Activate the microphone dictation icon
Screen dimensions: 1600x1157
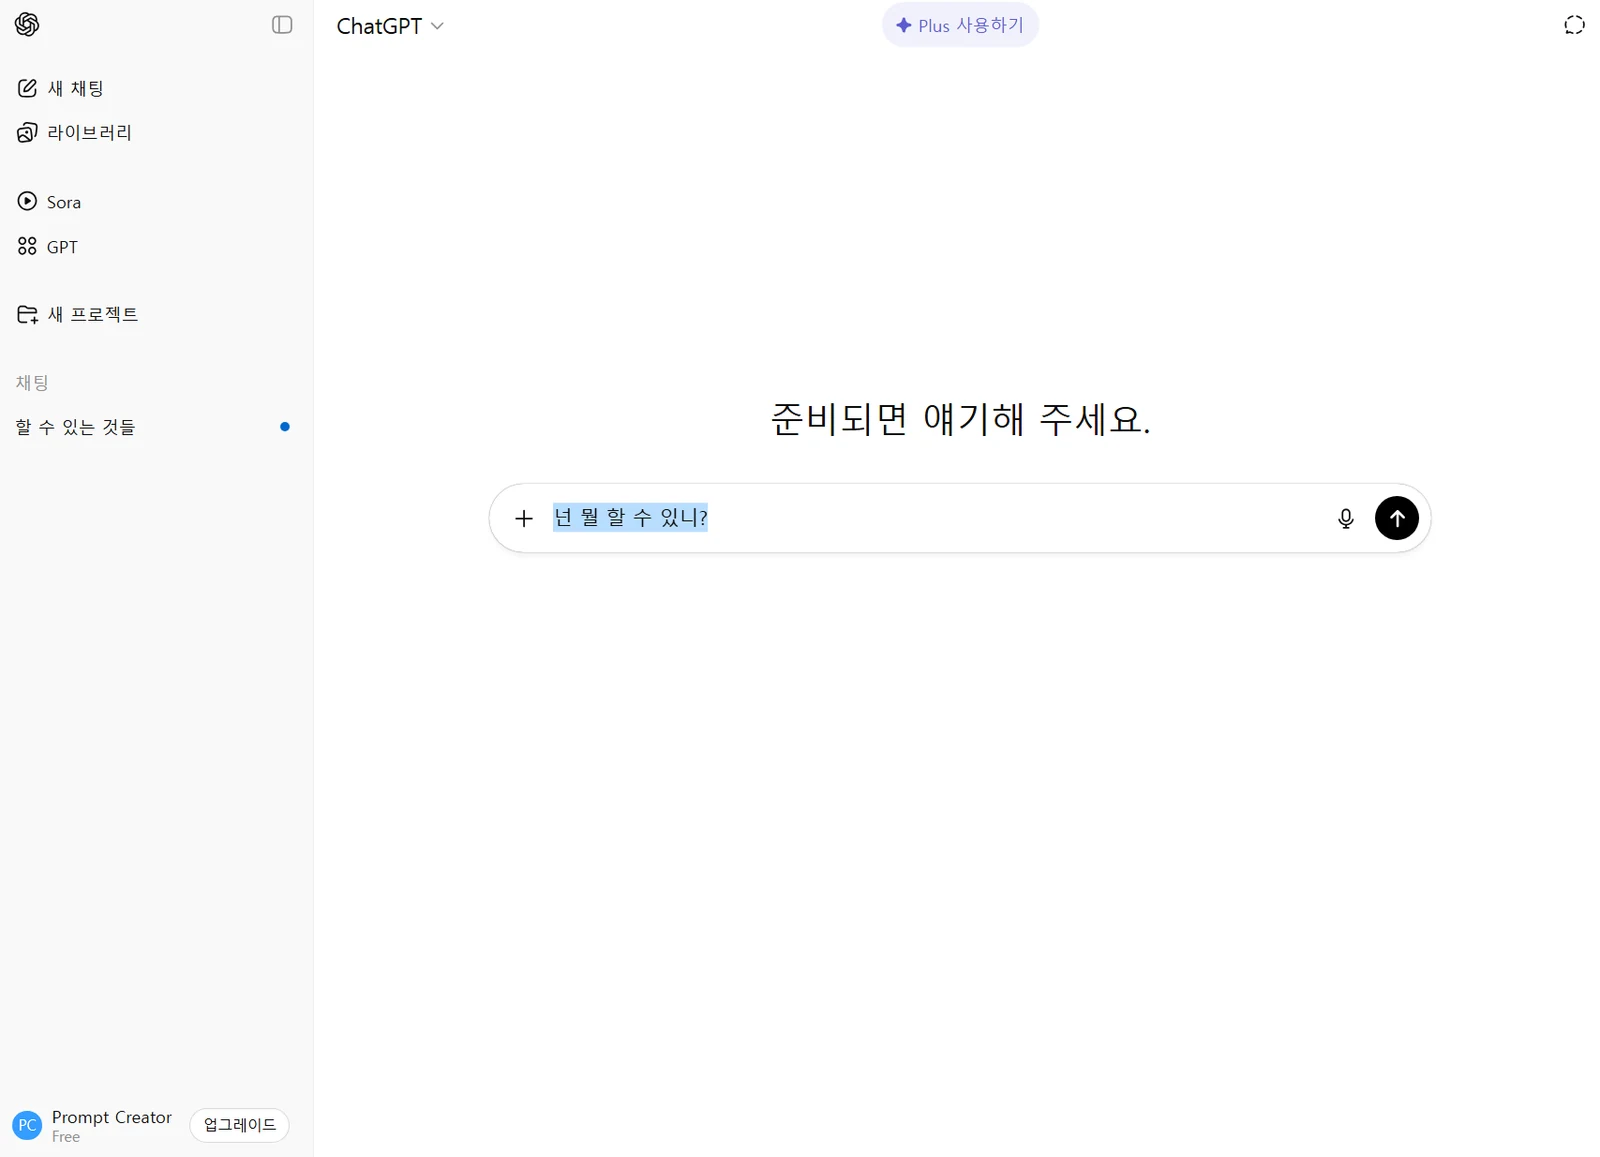[x=1346, y=518]
